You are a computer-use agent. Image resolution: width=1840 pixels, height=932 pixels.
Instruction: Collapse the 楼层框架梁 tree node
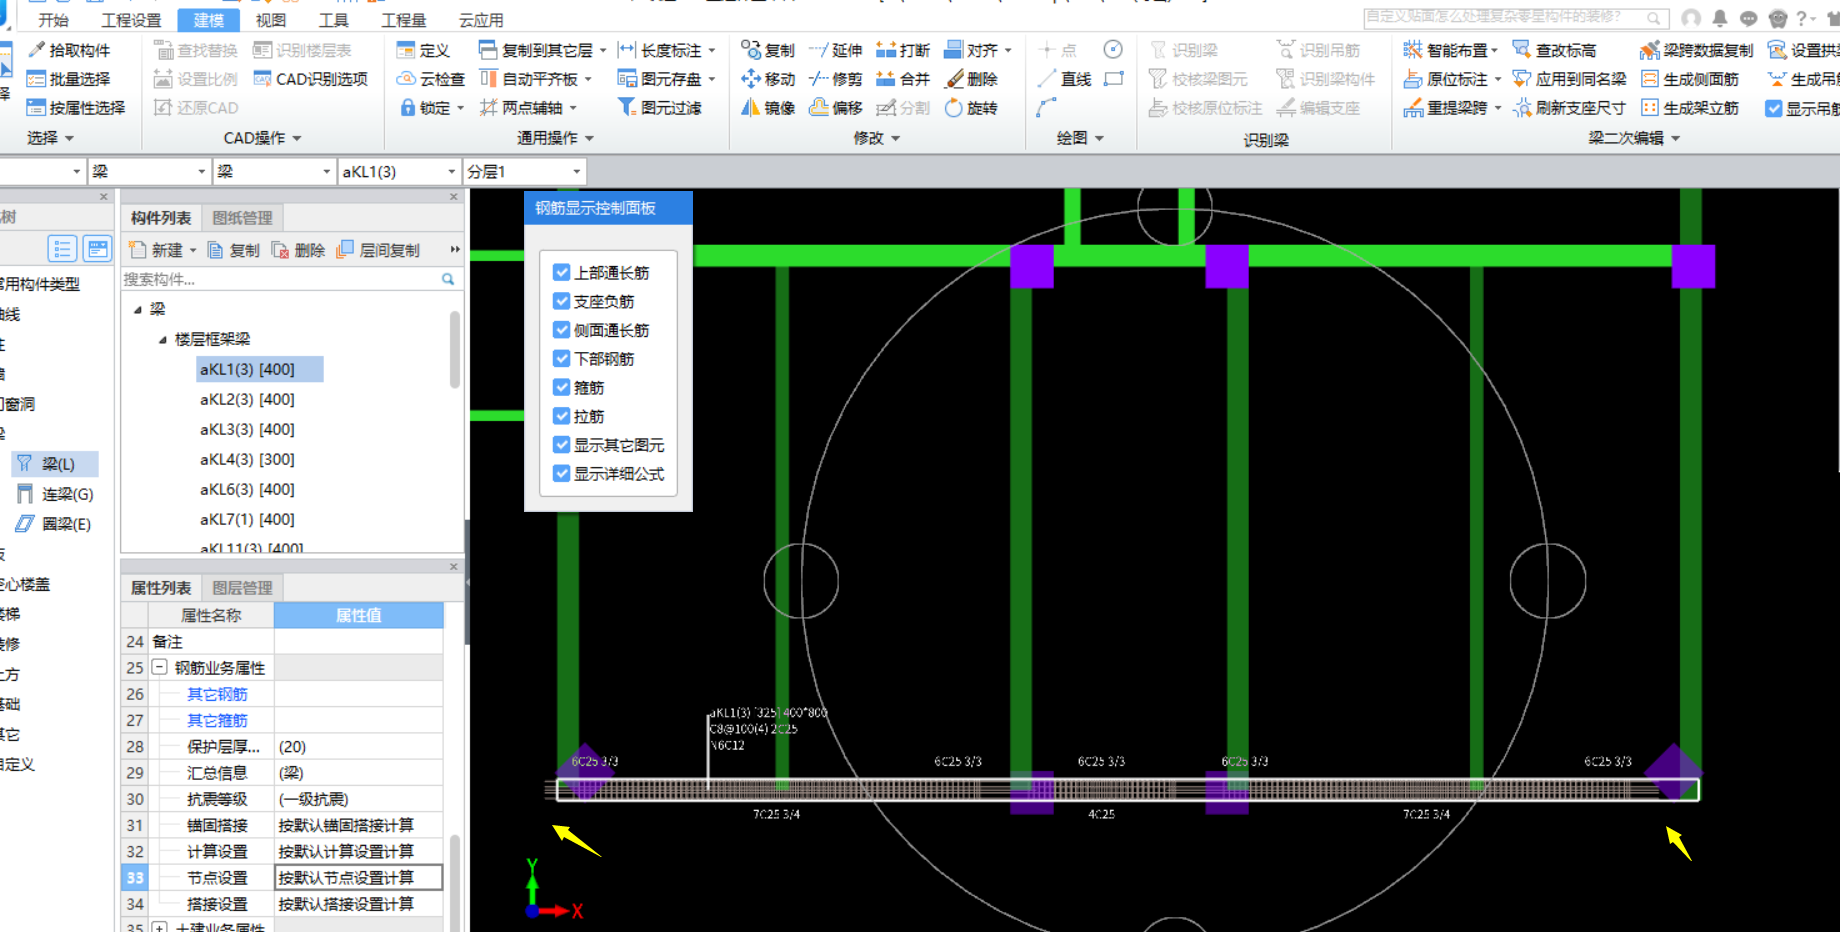162,340
